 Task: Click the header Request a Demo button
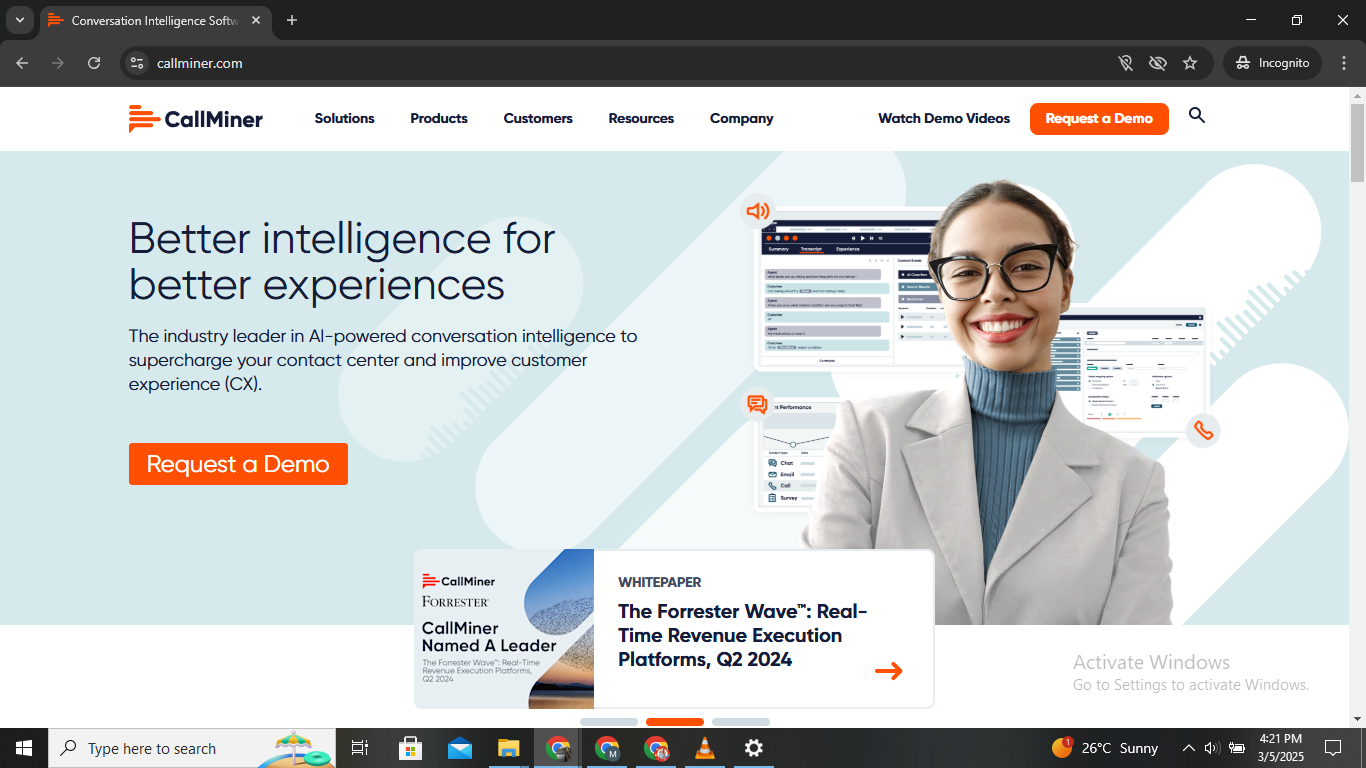[x=1099, y=118]
